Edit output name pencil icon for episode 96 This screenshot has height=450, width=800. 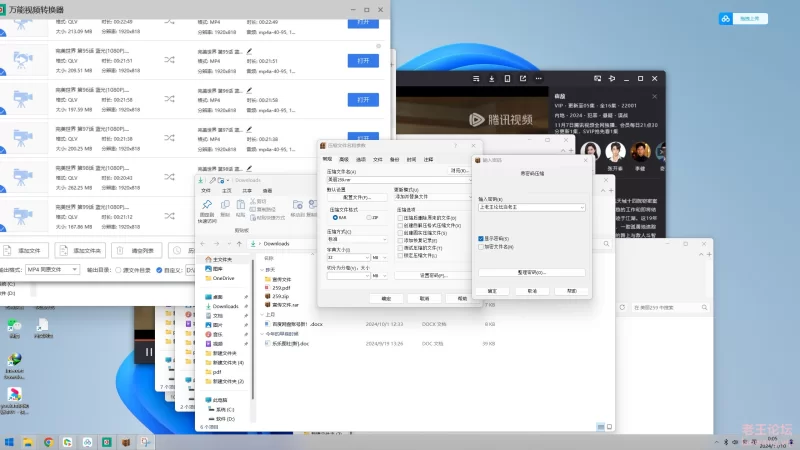pos(249,90)
